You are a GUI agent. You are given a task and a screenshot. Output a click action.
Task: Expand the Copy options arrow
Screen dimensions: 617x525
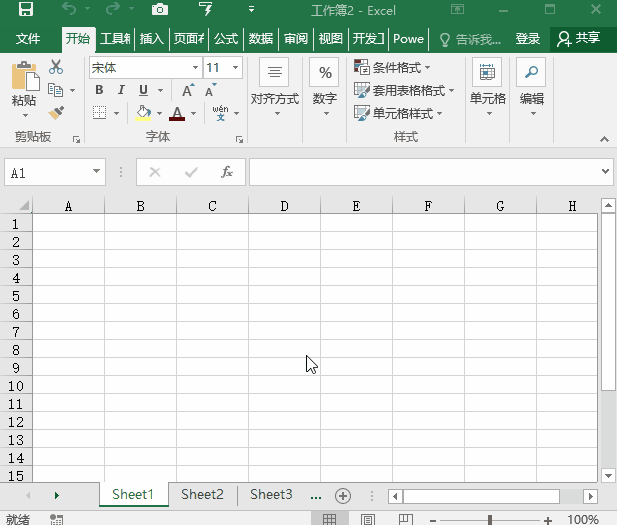[72, 91]
